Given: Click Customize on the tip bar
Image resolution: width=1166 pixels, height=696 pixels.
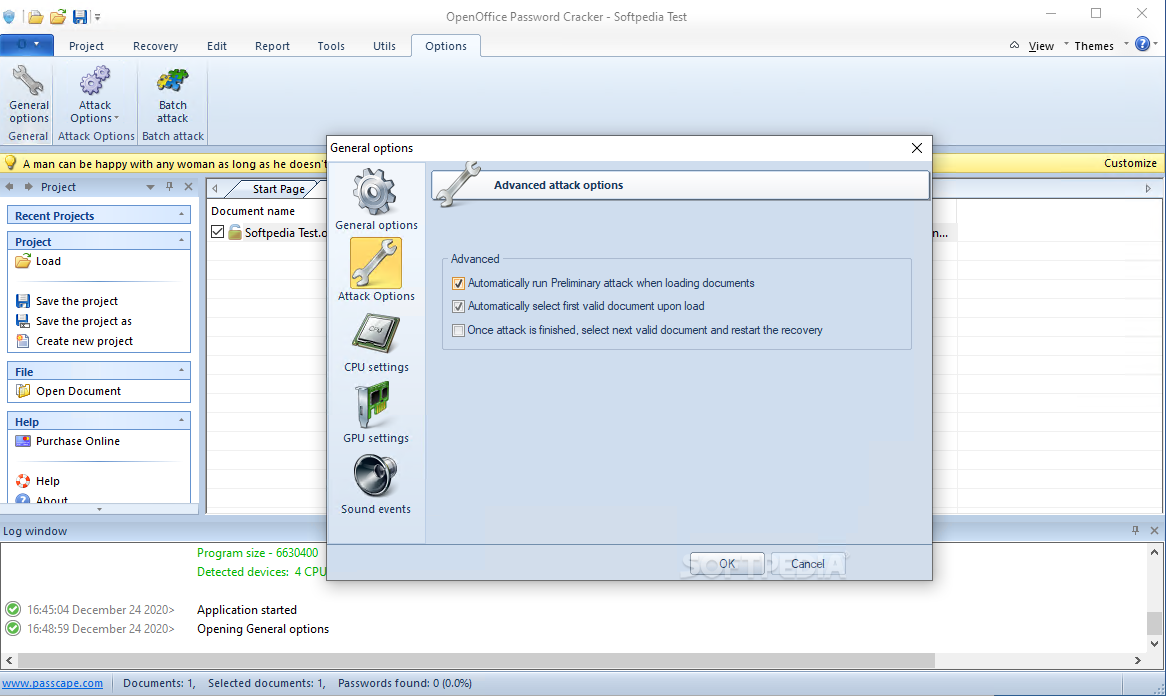Looking at the screenshot, I should (1130, 163).
